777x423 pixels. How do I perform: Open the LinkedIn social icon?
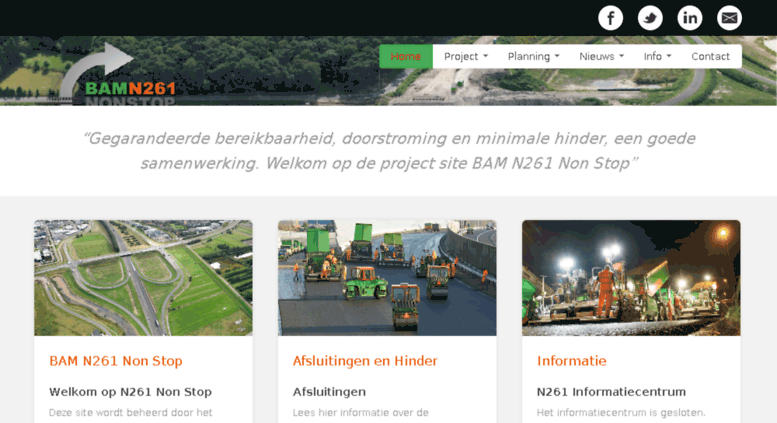coord(690,18)
